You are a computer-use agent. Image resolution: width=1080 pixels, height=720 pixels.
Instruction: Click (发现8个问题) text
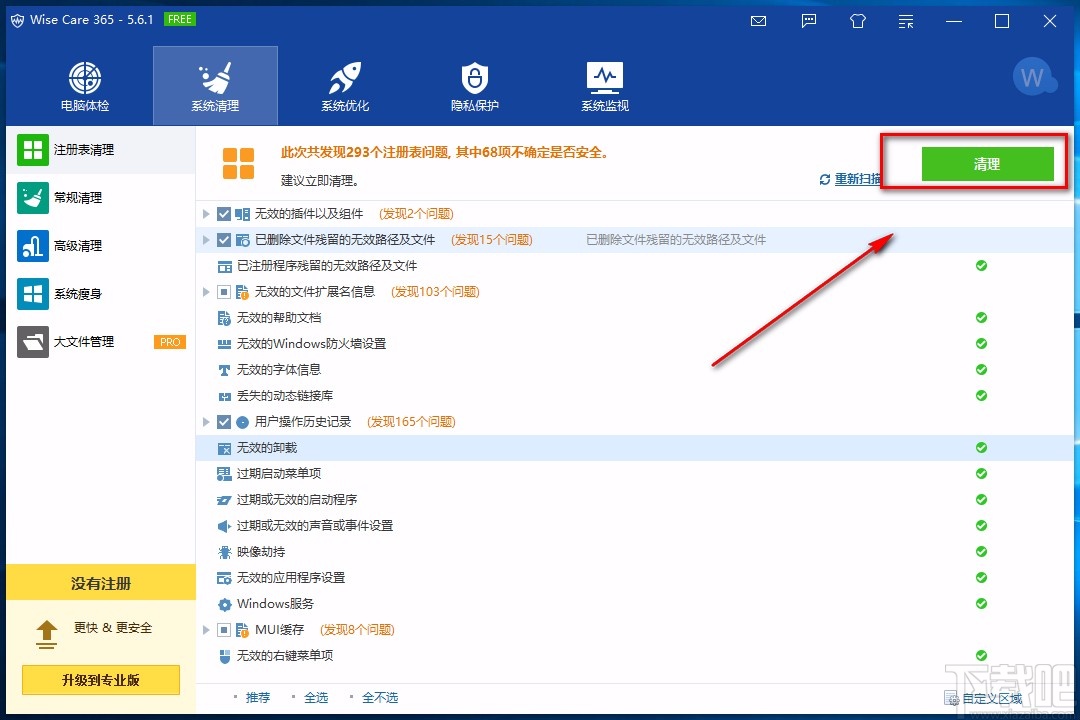357,630
